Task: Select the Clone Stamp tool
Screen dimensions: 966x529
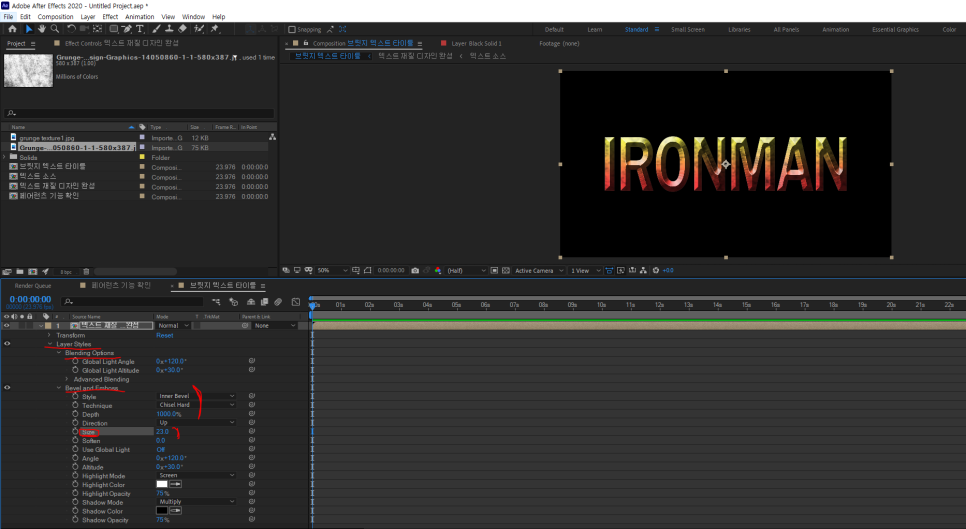Action: click(x=169, y=29)
